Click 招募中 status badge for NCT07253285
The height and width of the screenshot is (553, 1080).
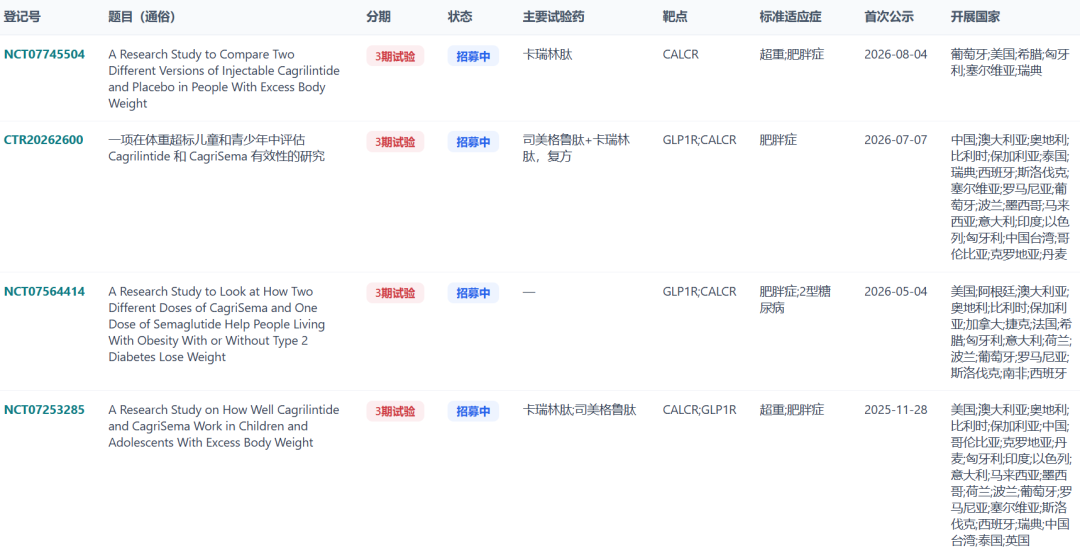pos(473,412)
